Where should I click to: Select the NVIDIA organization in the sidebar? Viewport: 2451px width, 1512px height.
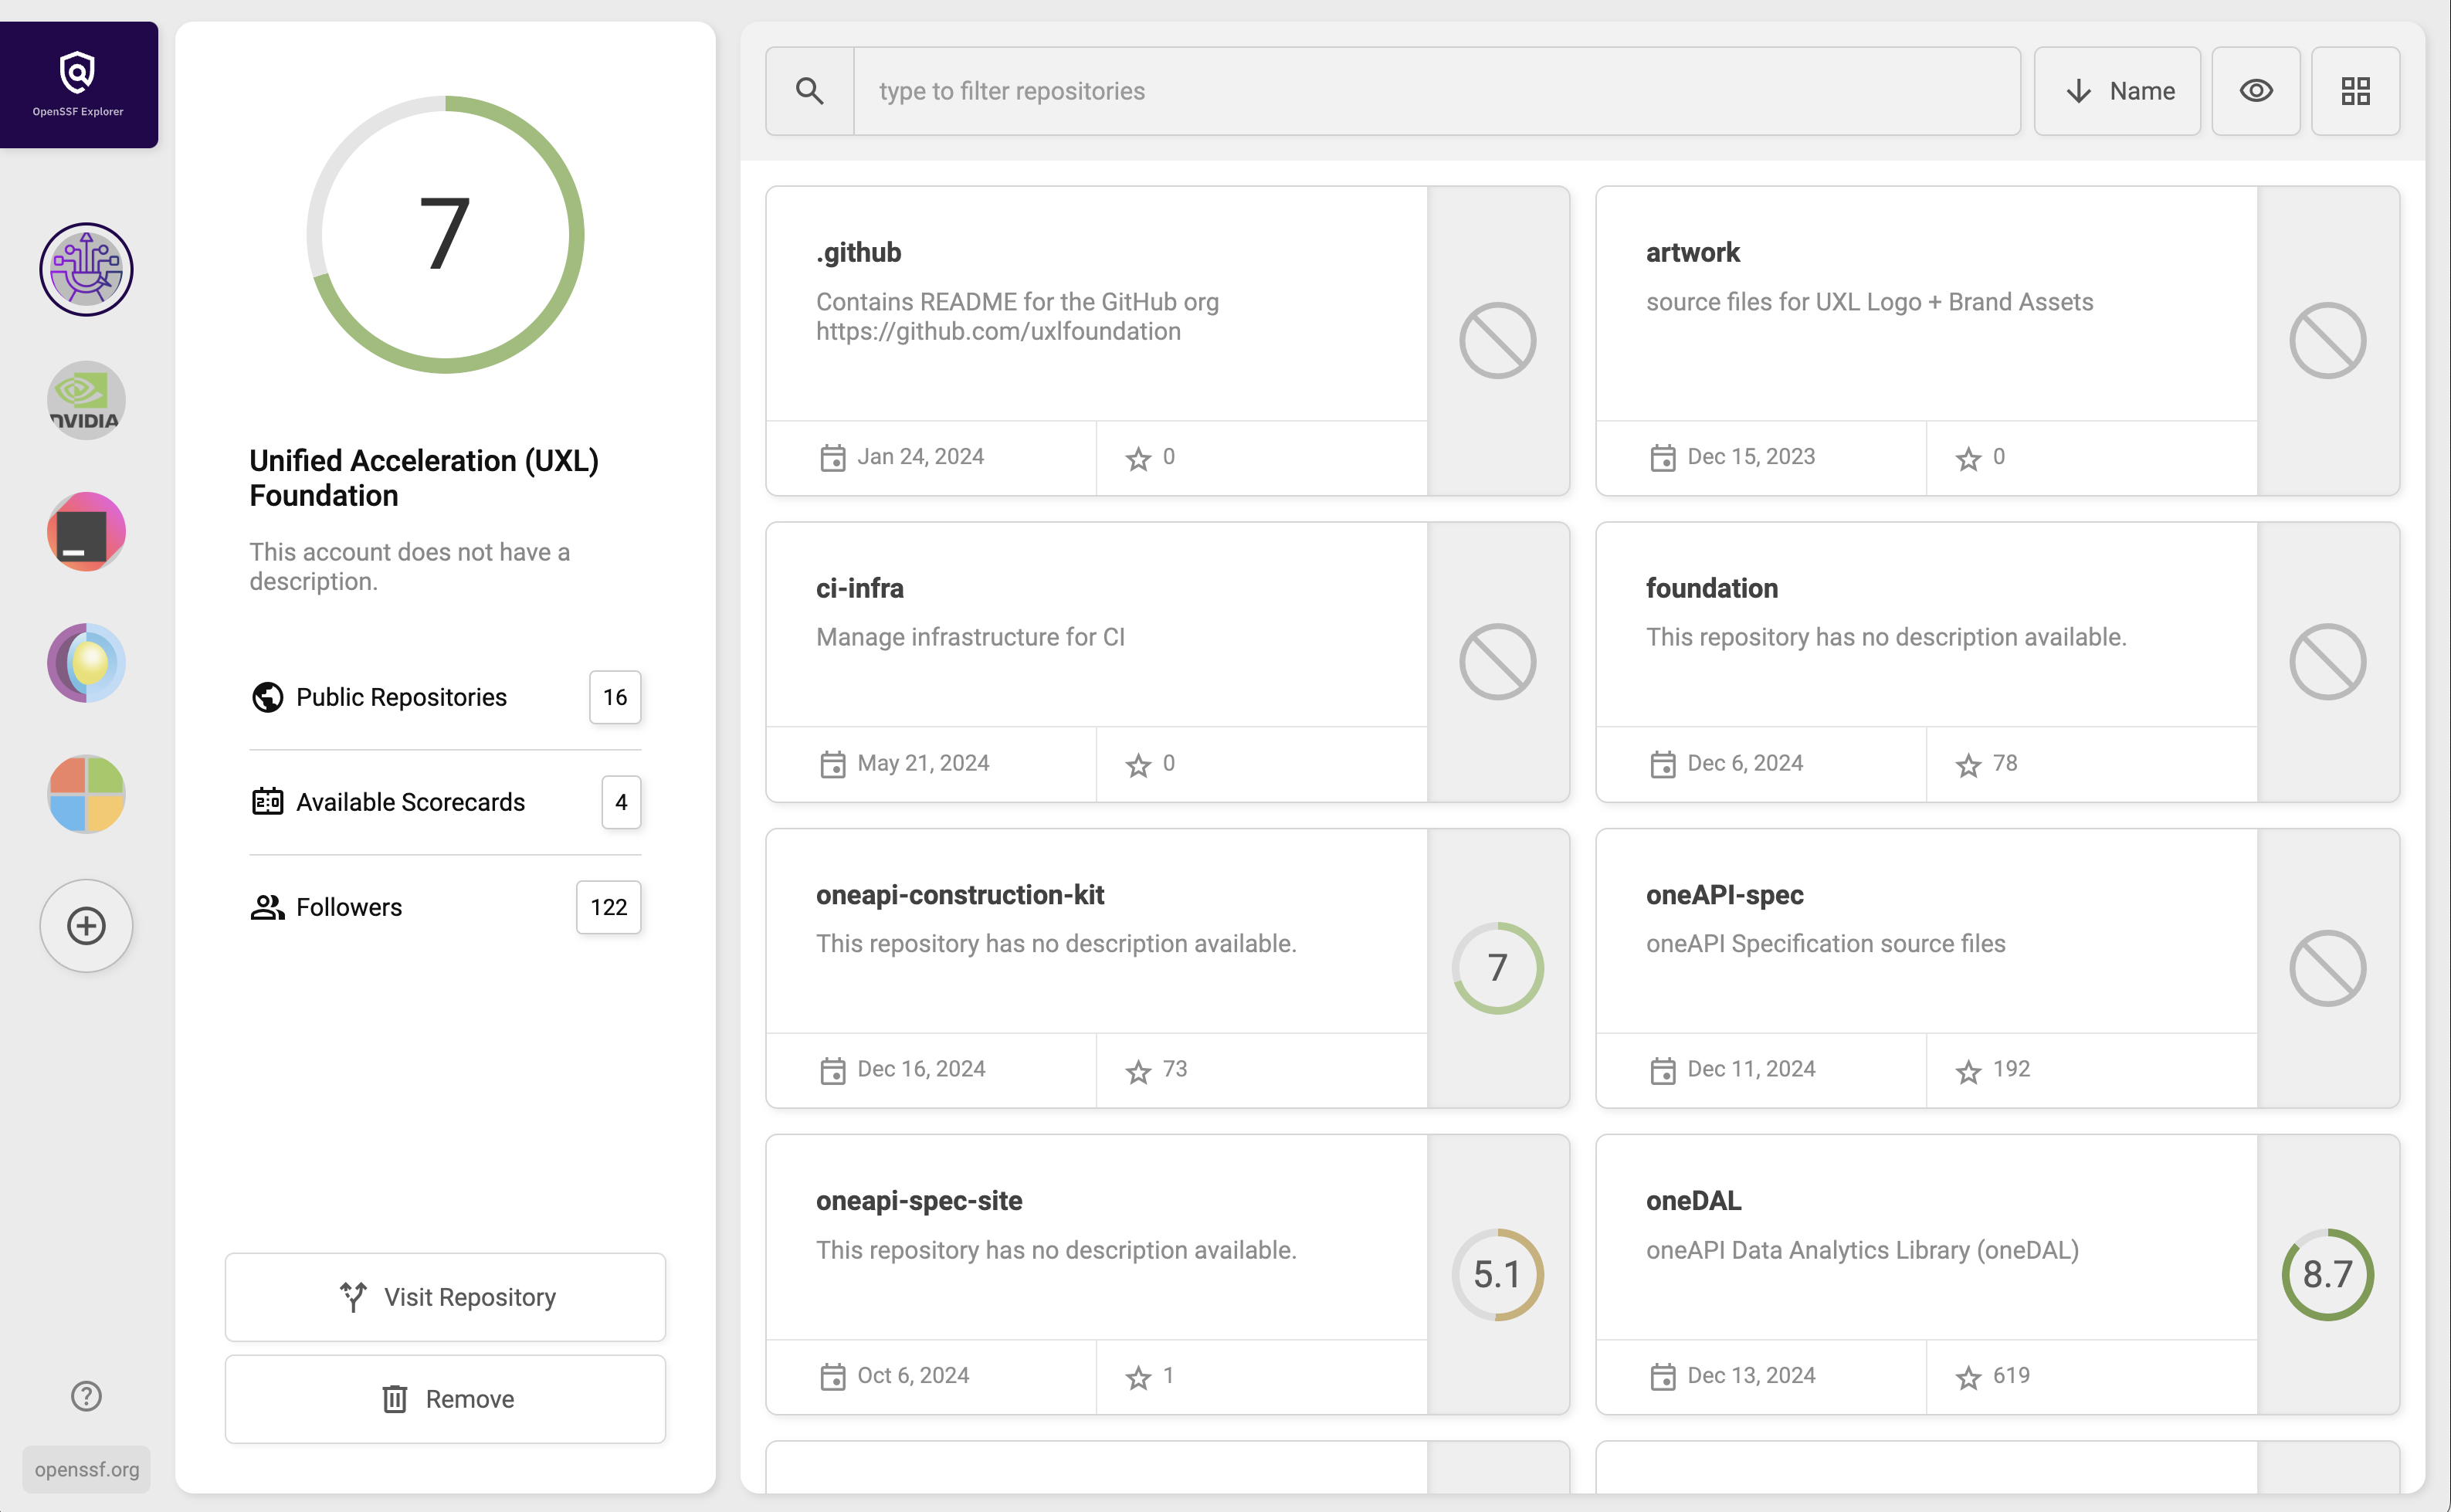pyautogui.click(x=85, y=399)
